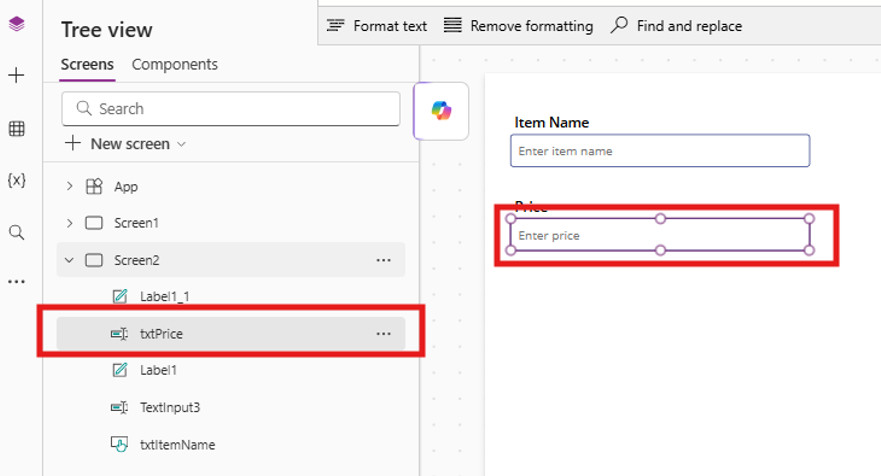The height and width of the screenshot is (476, 881).
Task: Open the Screen2 more options ellipsis
Action: (383, 260)
